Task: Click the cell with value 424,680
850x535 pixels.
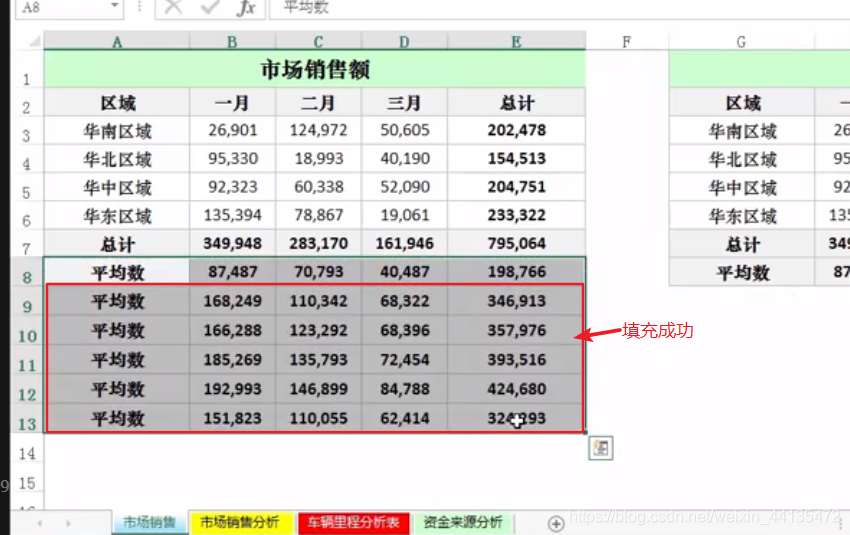Action: tap(517, 389)
